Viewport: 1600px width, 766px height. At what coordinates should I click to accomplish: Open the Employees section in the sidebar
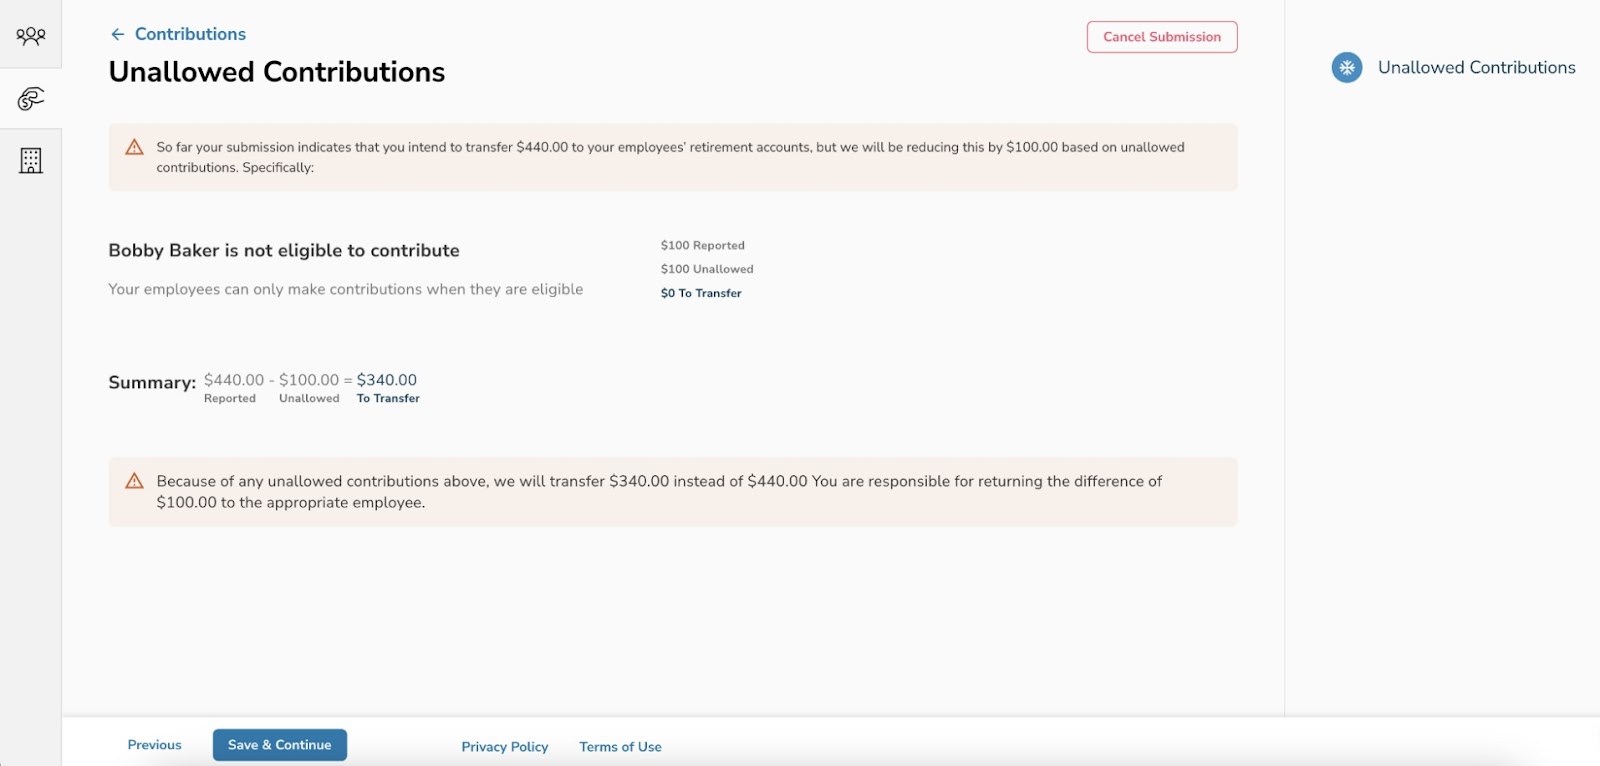click(31, 36)
